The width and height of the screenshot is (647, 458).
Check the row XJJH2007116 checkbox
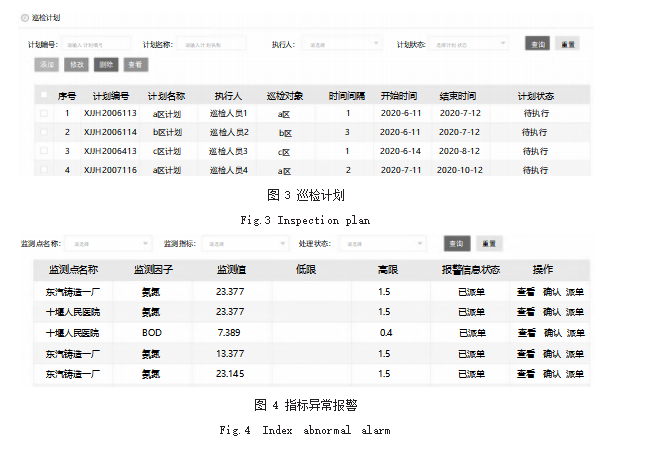(x=44, y=169)
